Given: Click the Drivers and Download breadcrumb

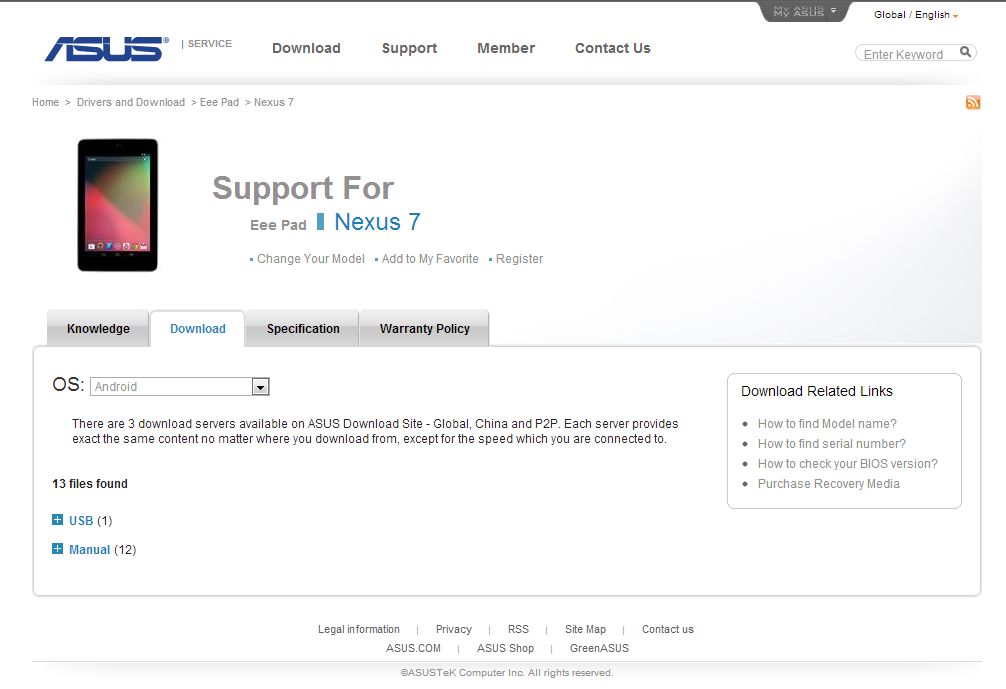Looking at the screenshot, I should coord(131,102).
